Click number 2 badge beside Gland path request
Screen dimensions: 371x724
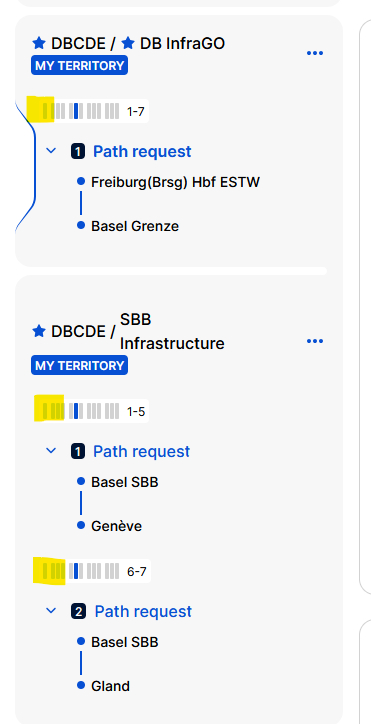point(79,612)
